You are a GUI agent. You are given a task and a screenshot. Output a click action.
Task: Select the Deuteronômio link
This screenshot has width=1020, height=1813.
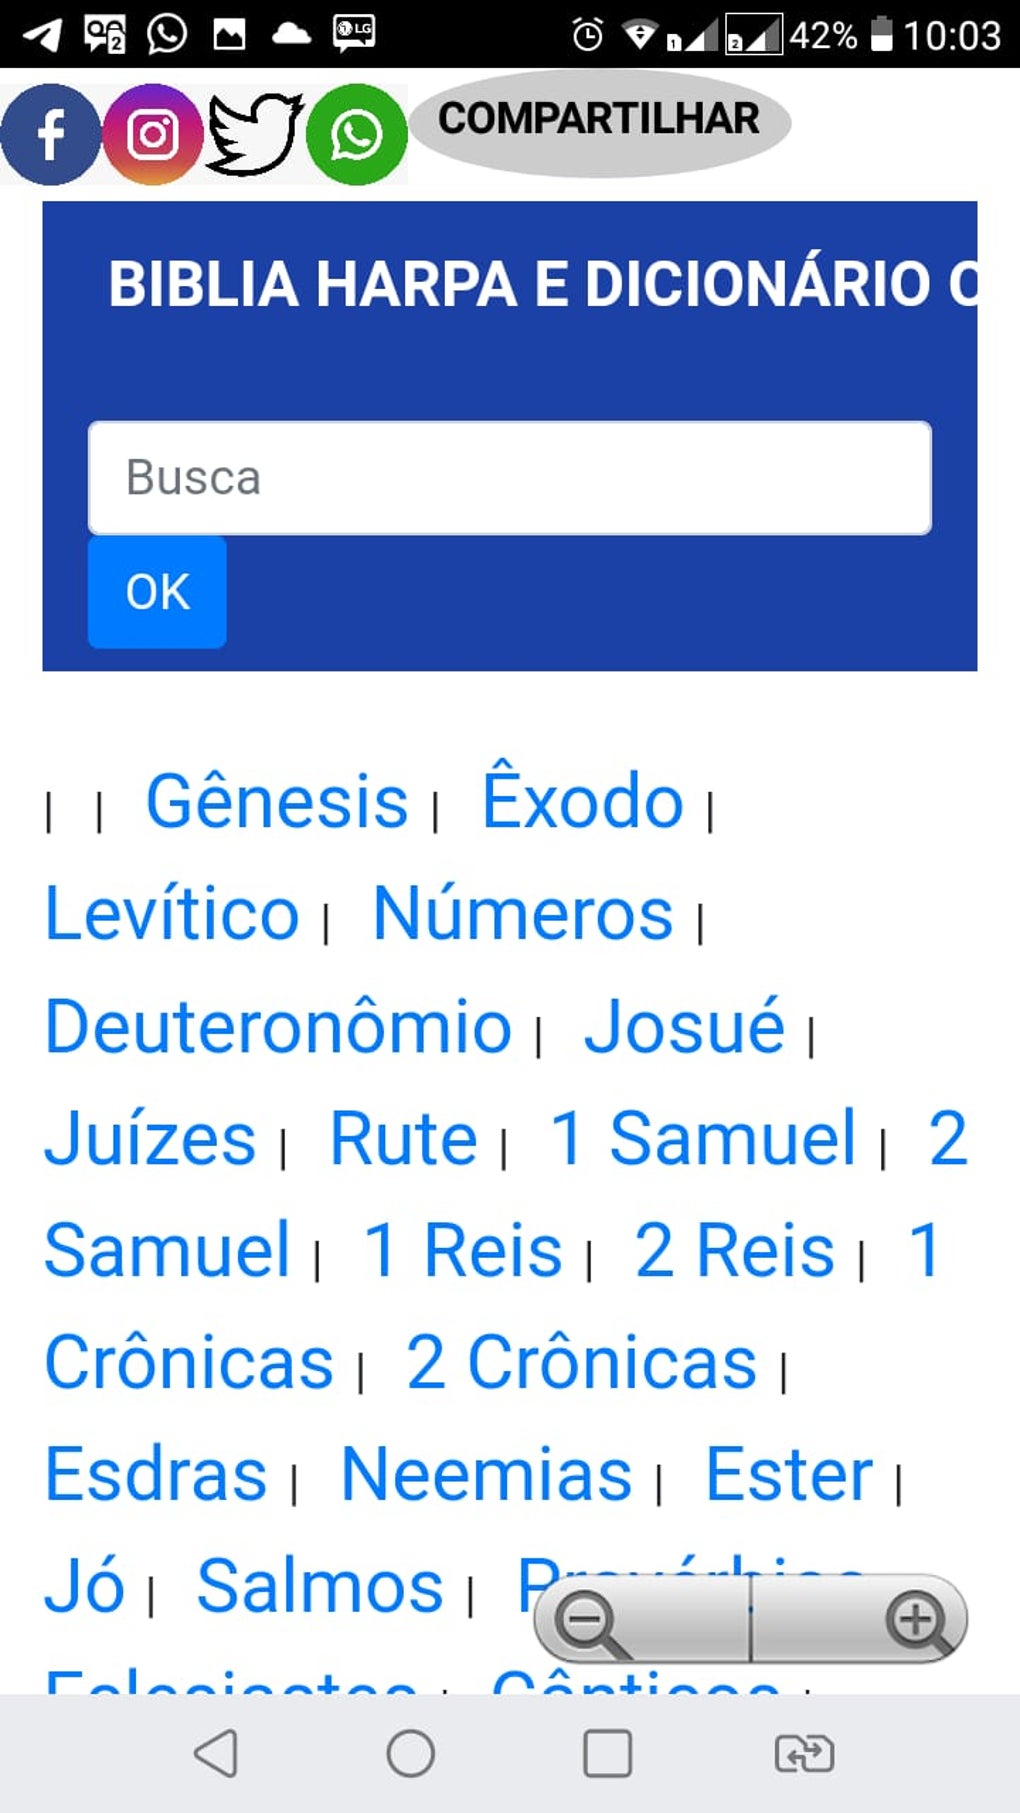(279, 1027)
